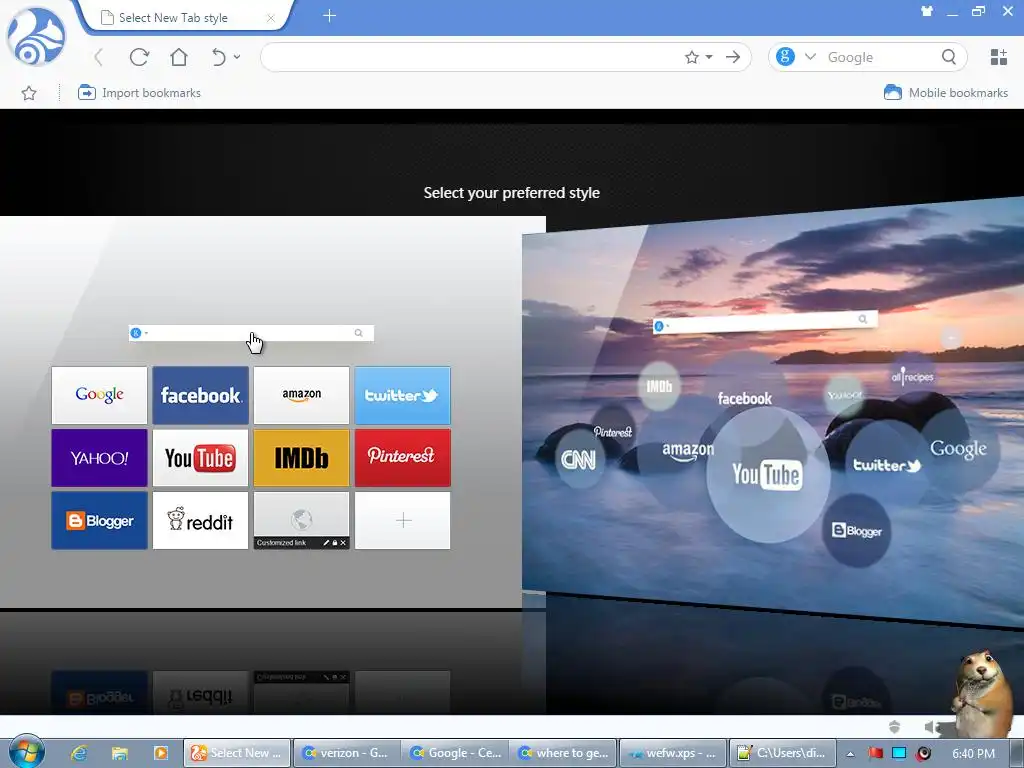This screenshot has width=1024, height=768.
Task: Click the CNN bubble
Action: pos(579,460)
